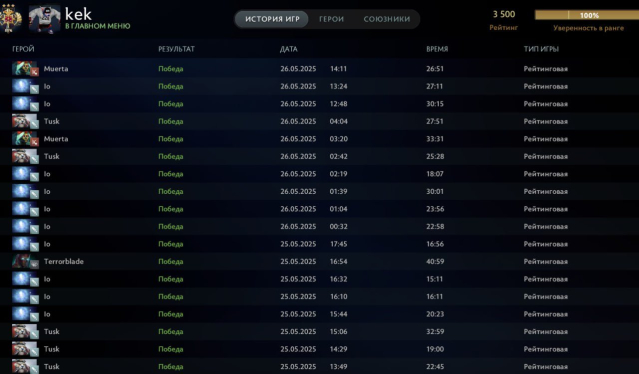This screenshot has width=639, height=374.
Task: Click Terrorblade hero portrait icon
Action: click(25, 262)
